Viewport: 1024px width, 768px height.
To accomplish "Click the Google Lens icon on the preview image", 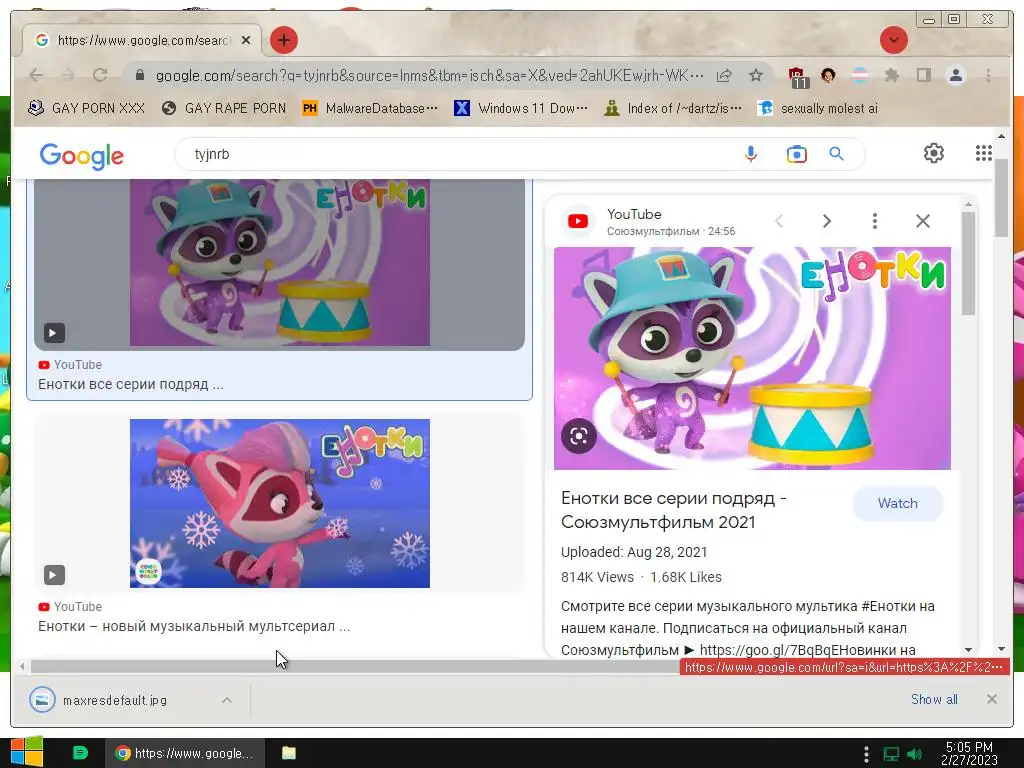I will (x=579, y=436).
